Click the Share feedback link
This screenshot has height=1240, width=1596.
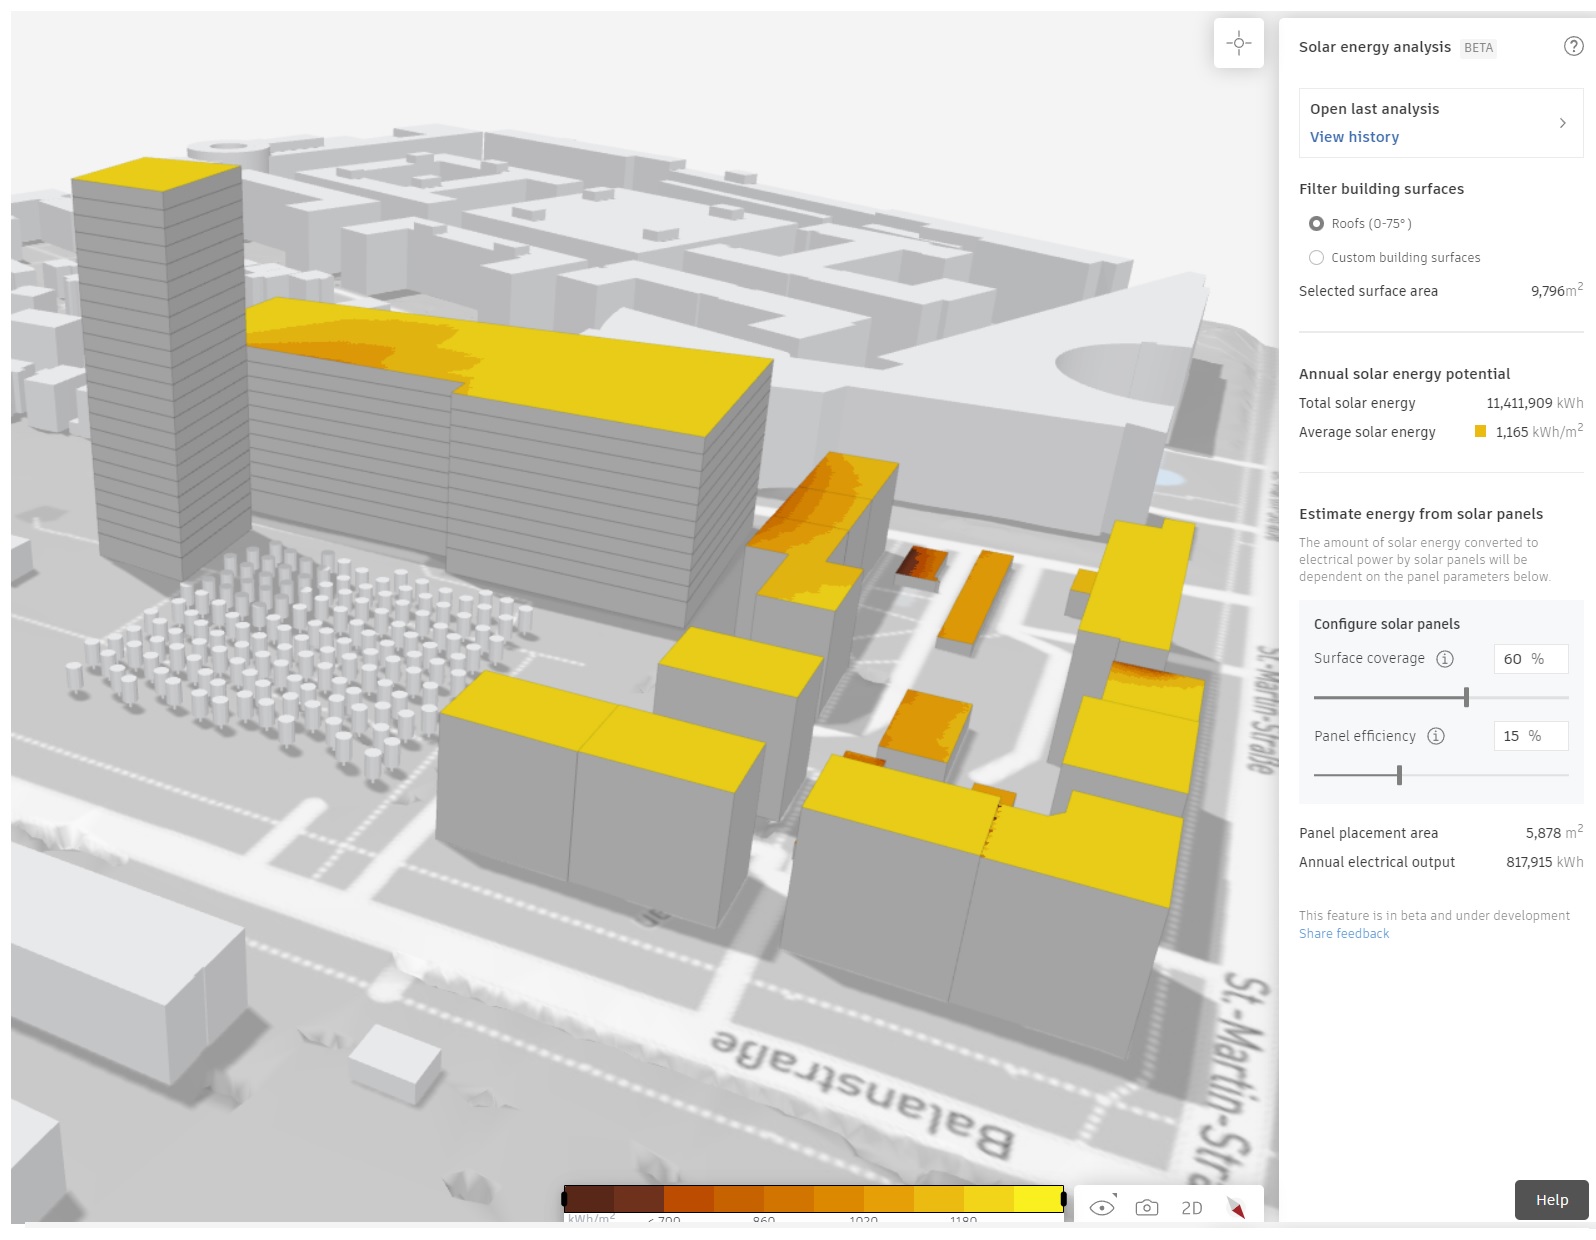pyautogui.click(x=1343, y=934)
